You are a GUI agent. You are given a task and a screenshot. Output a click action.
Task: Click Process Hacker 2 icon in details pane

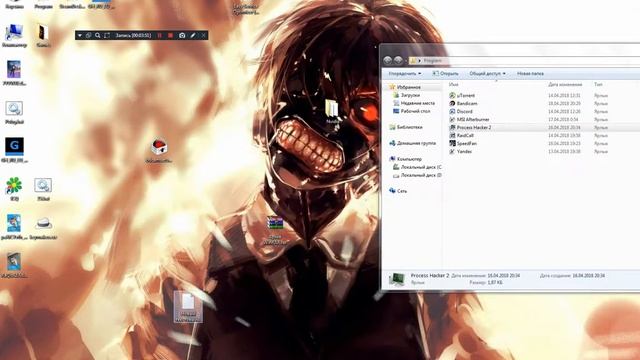(x=396, y=279)
